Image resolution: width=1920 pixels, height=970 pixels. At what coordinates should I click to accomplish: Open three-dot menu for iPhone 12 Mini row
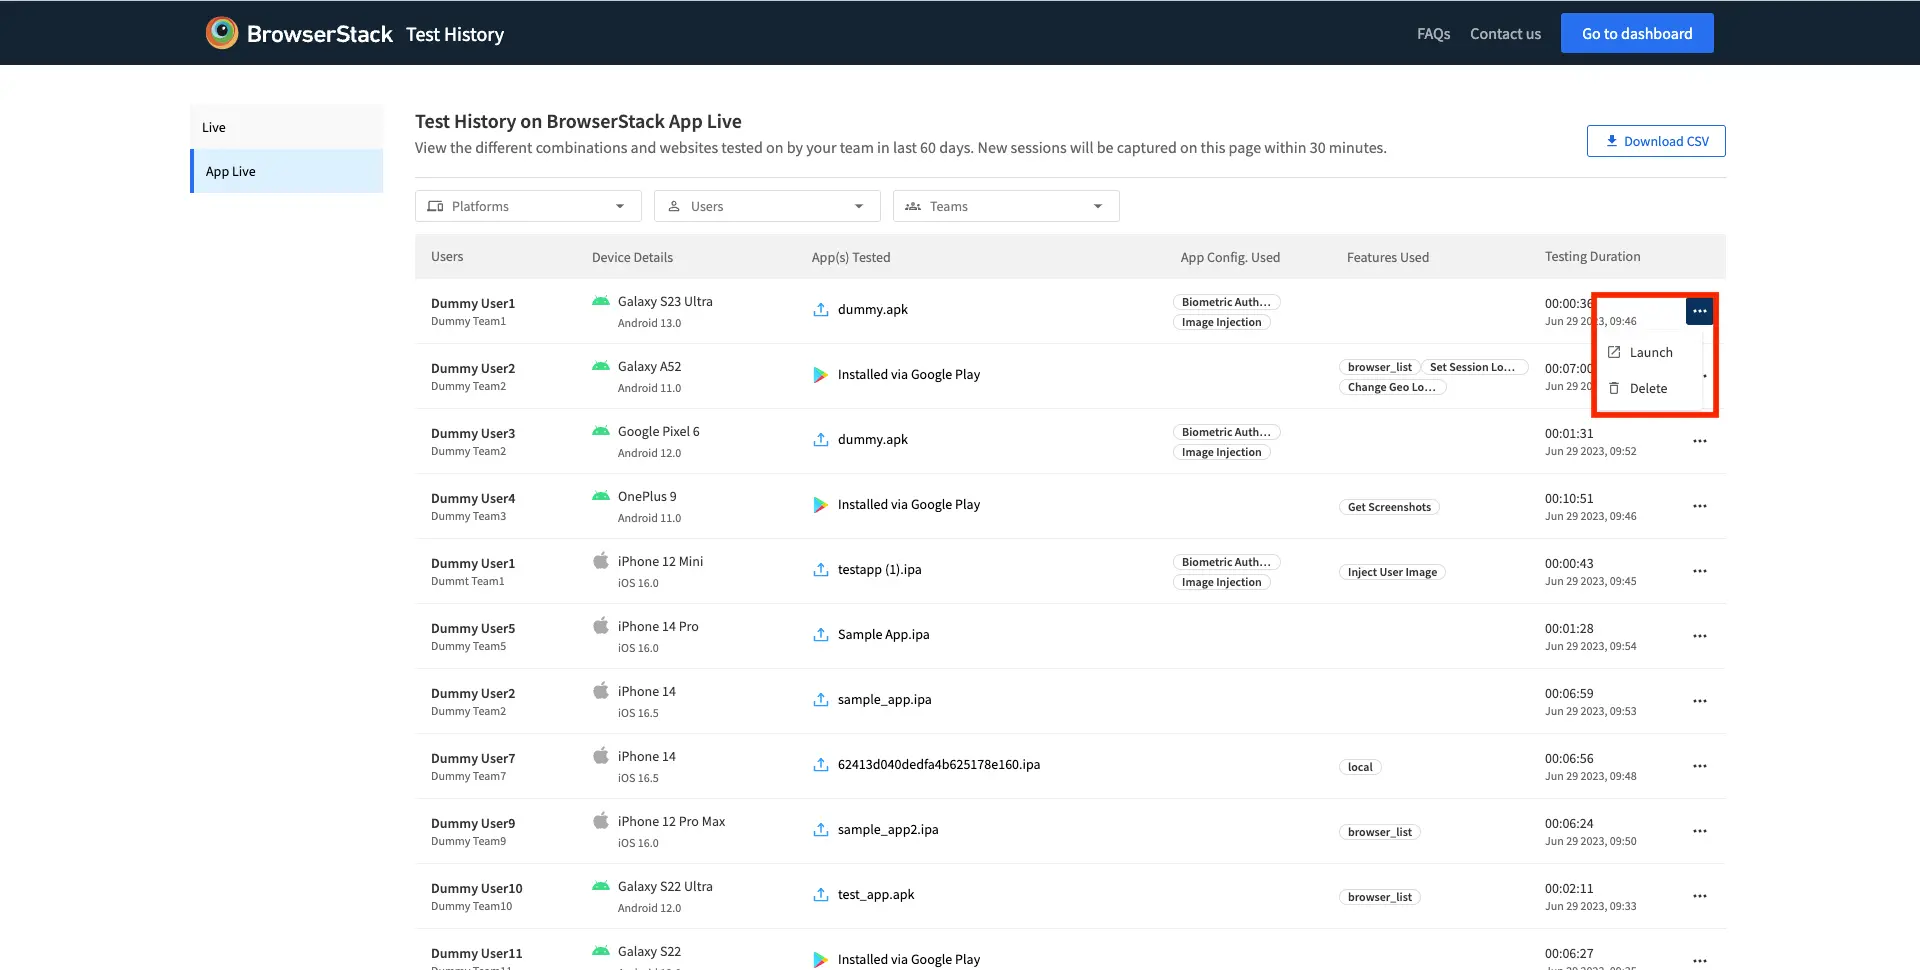pos(1699,571)
